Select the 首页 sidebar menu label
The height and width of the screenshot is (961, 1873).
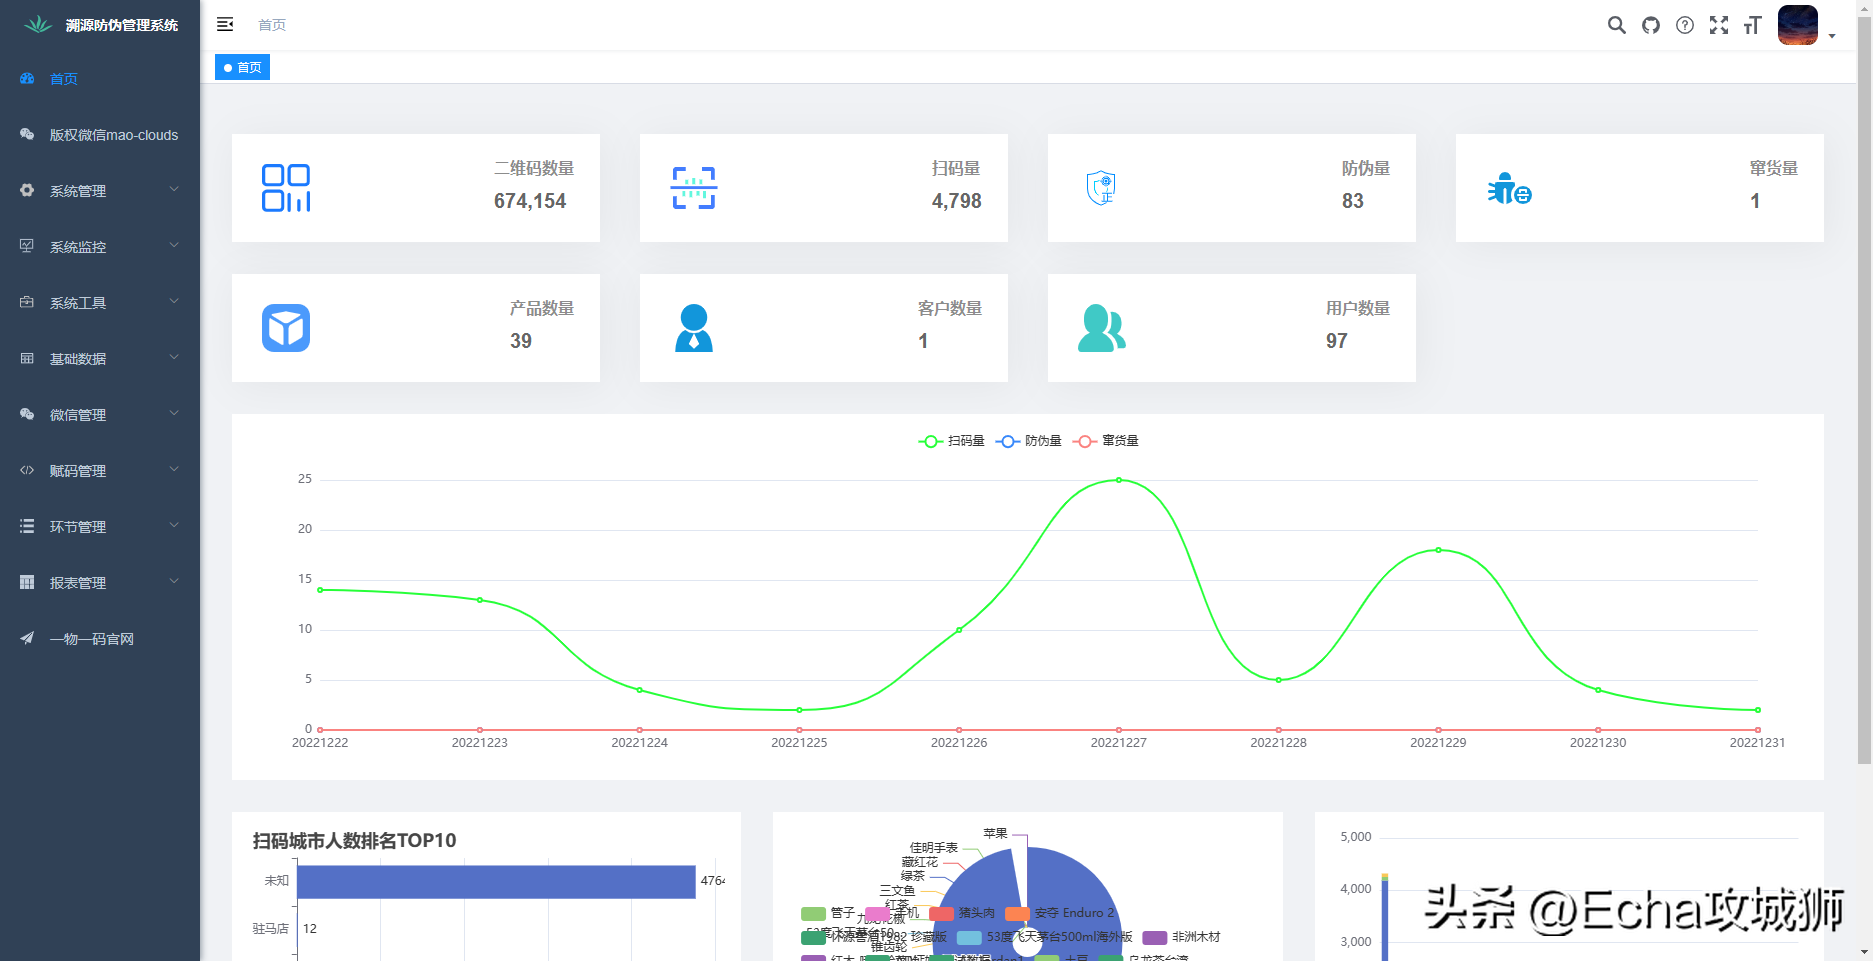pos(64,79)
